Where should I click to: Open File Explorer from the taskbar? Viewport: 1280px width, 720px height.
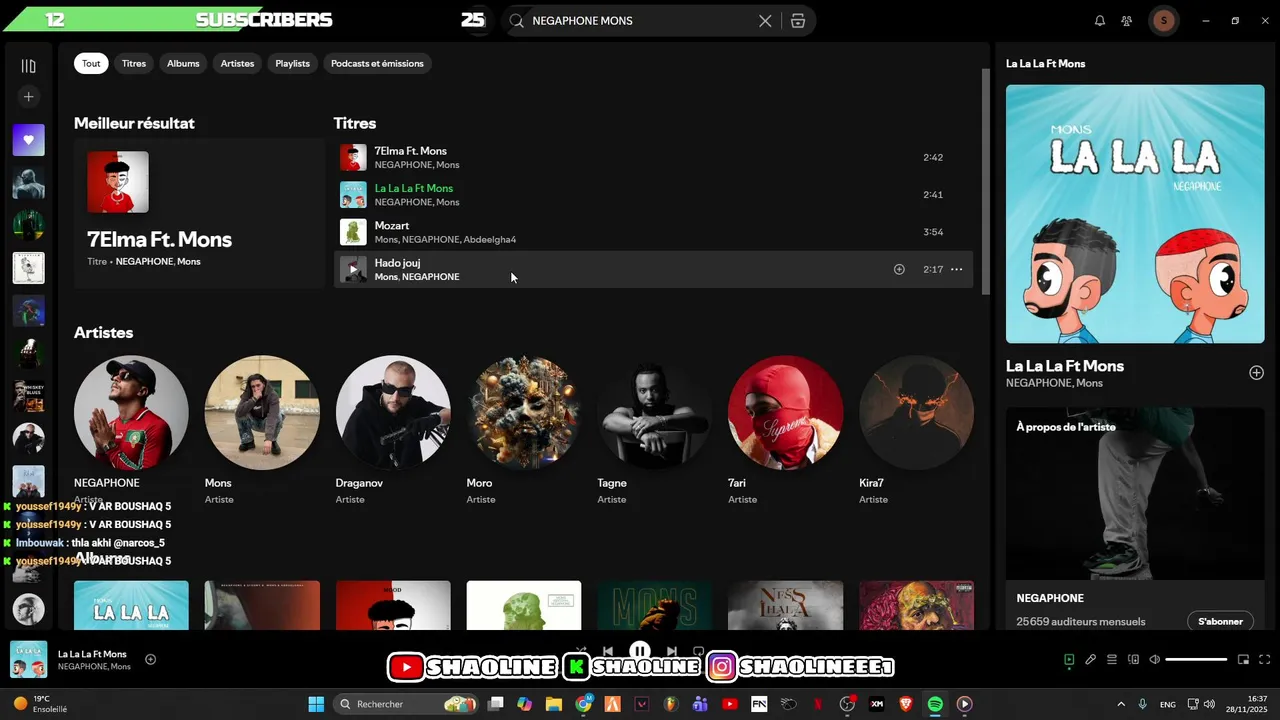(x=554, y=704)
